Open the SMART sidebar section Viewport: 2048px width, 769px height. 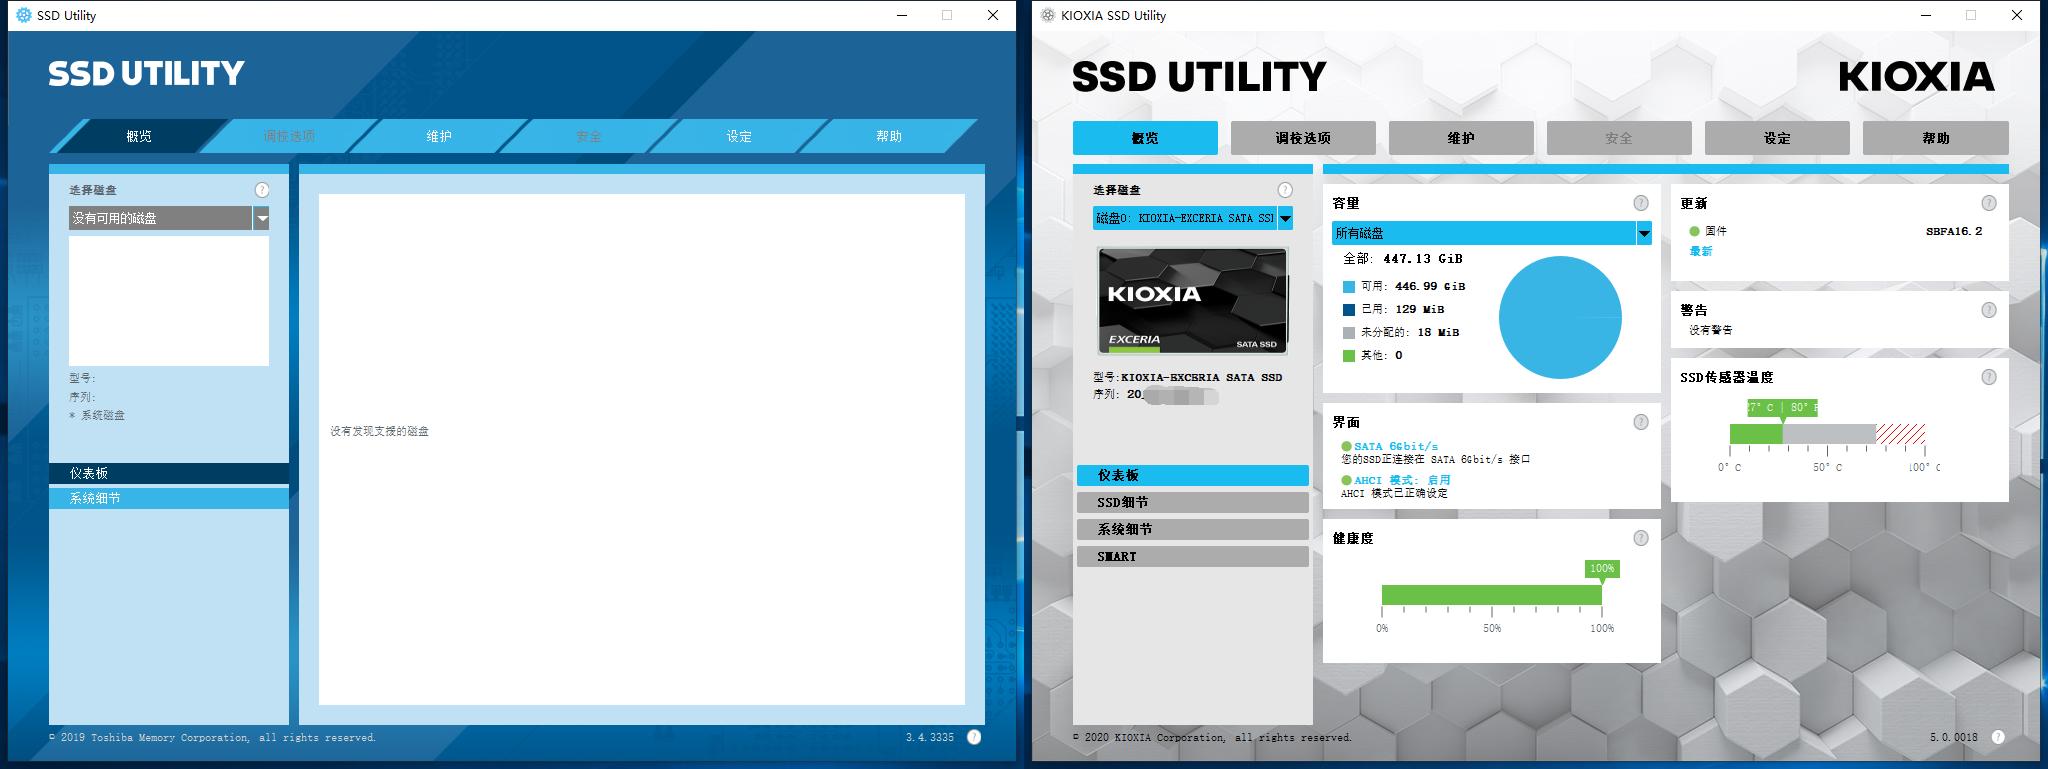coord(1192,556)
